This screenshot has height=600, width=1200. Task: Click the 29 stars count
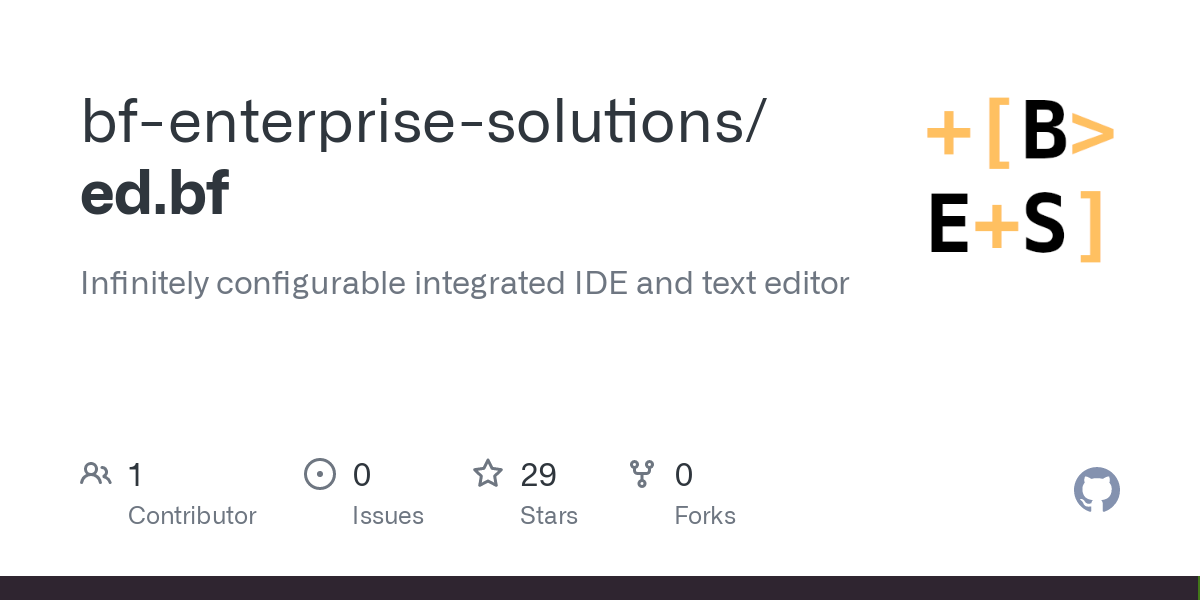coord(538,474)
